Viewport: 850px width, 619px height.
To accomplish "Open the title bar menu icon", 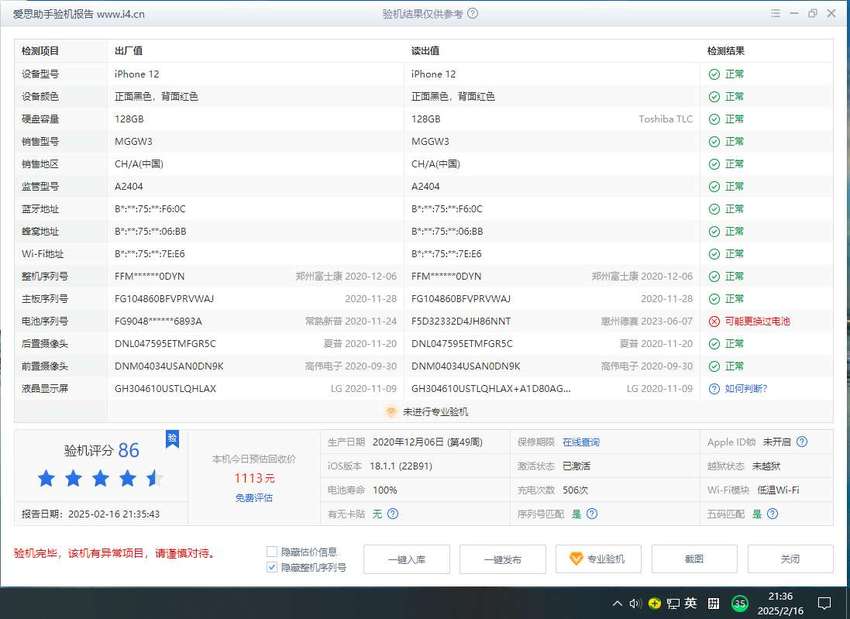I will click(776, 14).
